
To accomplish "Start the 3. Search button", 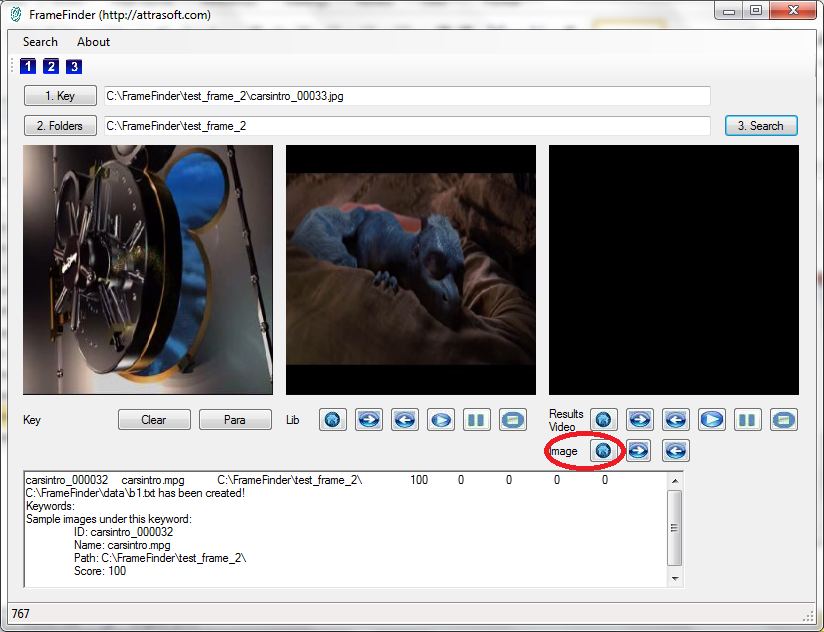I will [761, 126].
